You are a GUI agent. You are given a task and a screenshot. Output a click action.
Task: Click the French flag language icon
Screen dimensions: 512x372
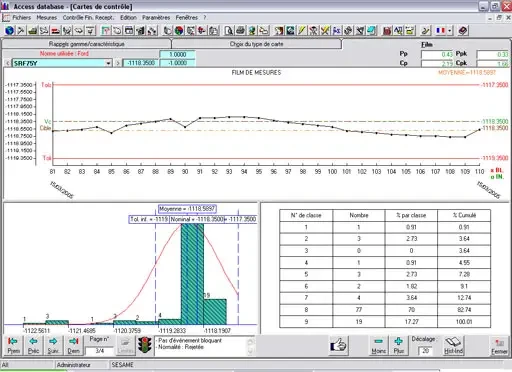point(441,31)
